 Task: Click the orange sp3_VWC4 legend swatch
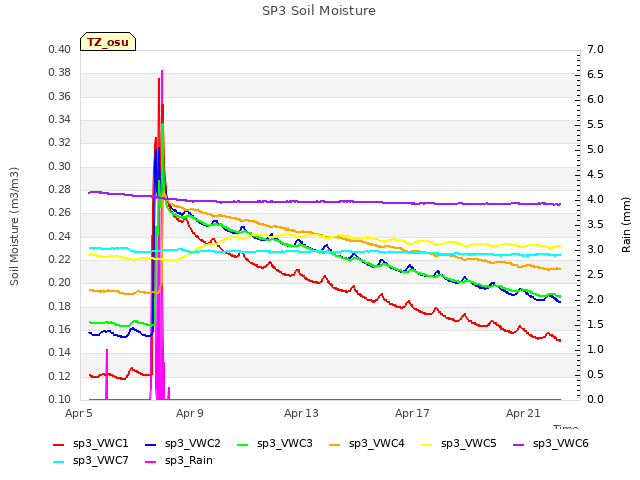click(335, 444)
